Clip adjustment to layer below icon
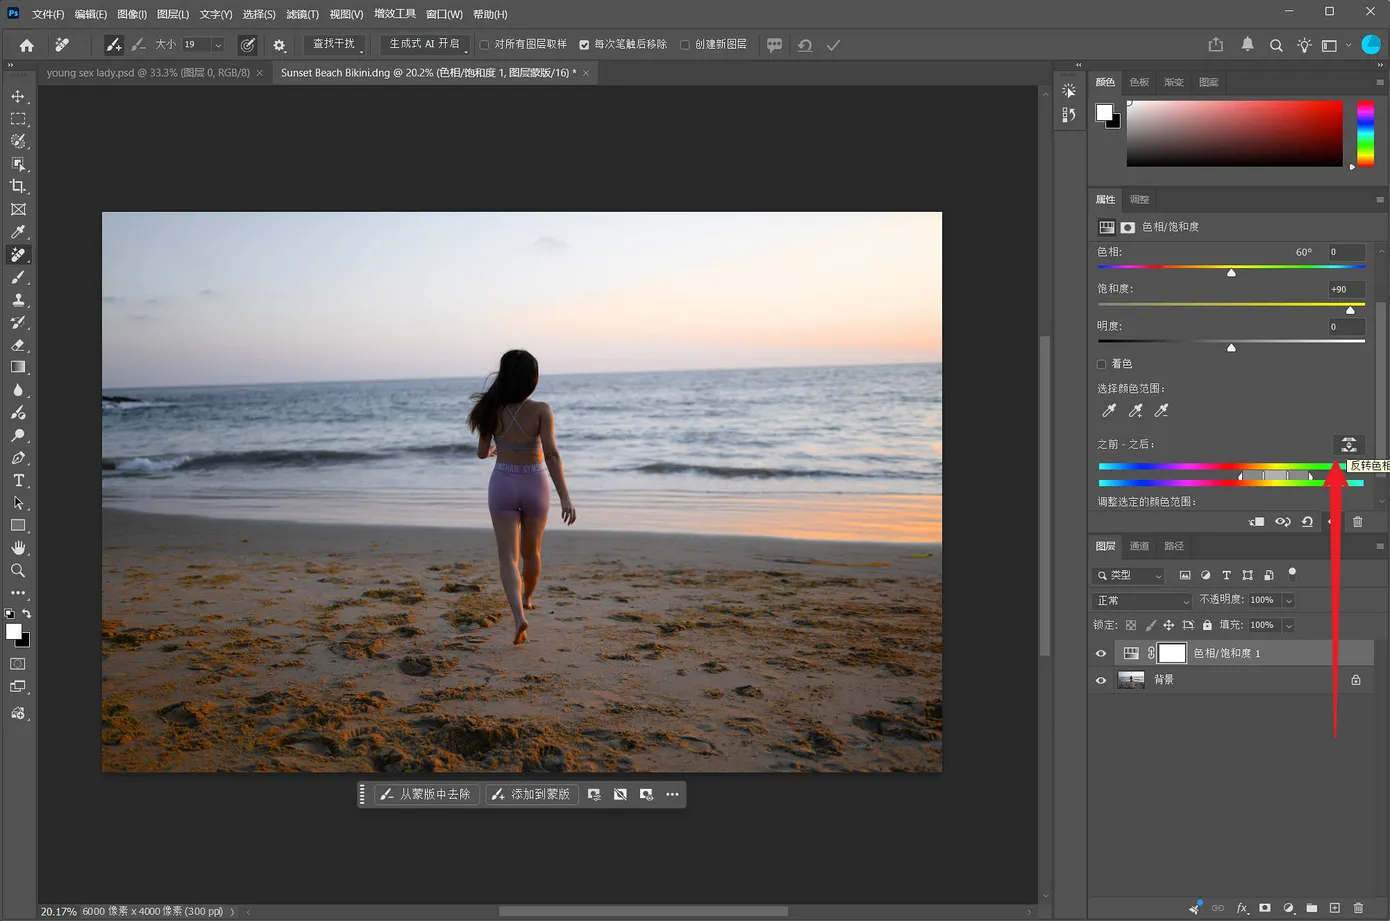Image resolution: width=1390 pixels, height=921 pixels. [1257, 522]
